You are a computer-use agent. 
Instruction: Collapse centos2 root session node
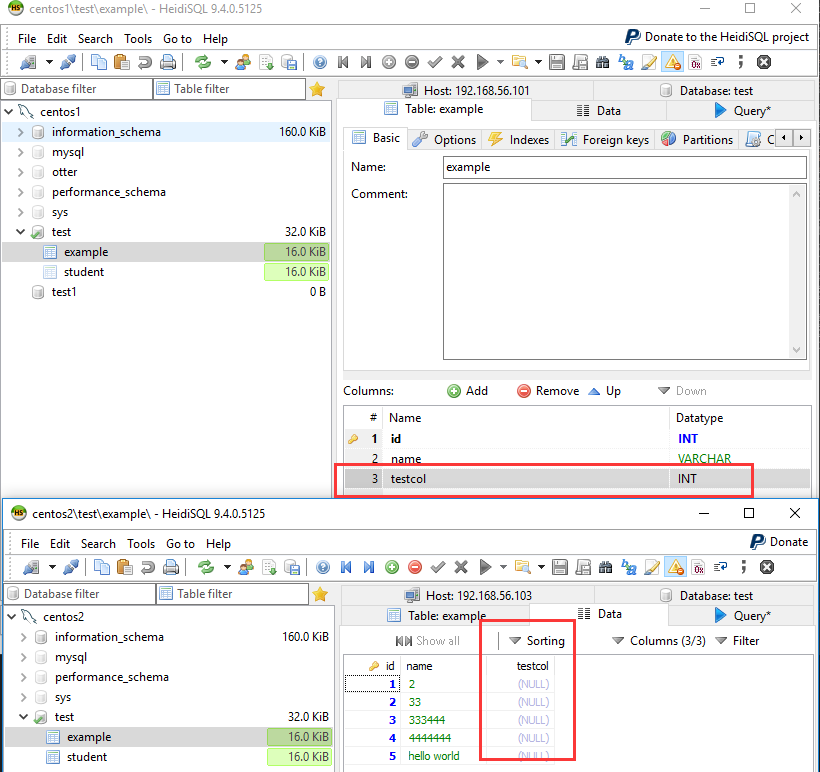point(12,617)
